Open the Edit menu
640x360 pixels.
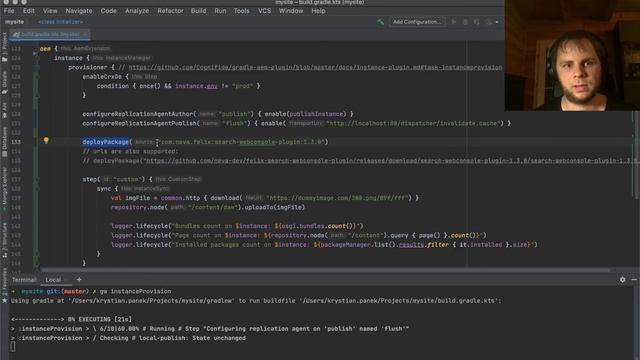(29, 11)
